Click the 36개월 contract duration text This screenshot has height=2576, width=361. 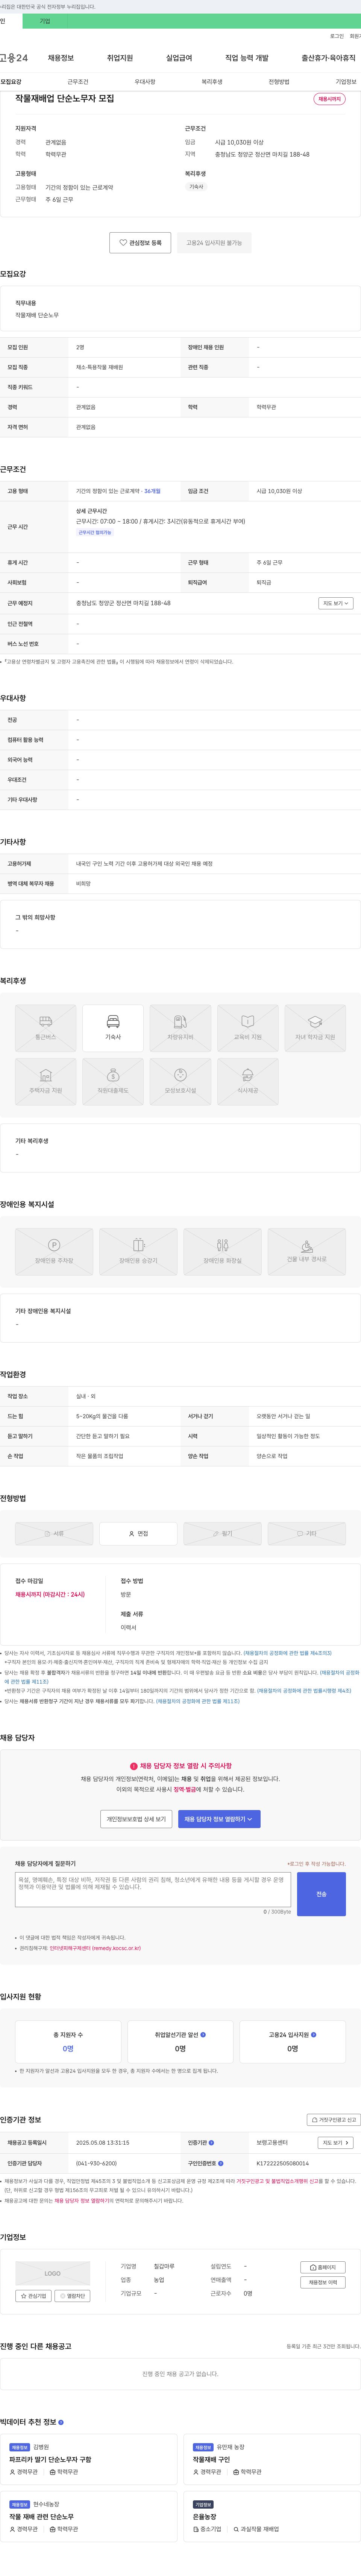(152, 491)
